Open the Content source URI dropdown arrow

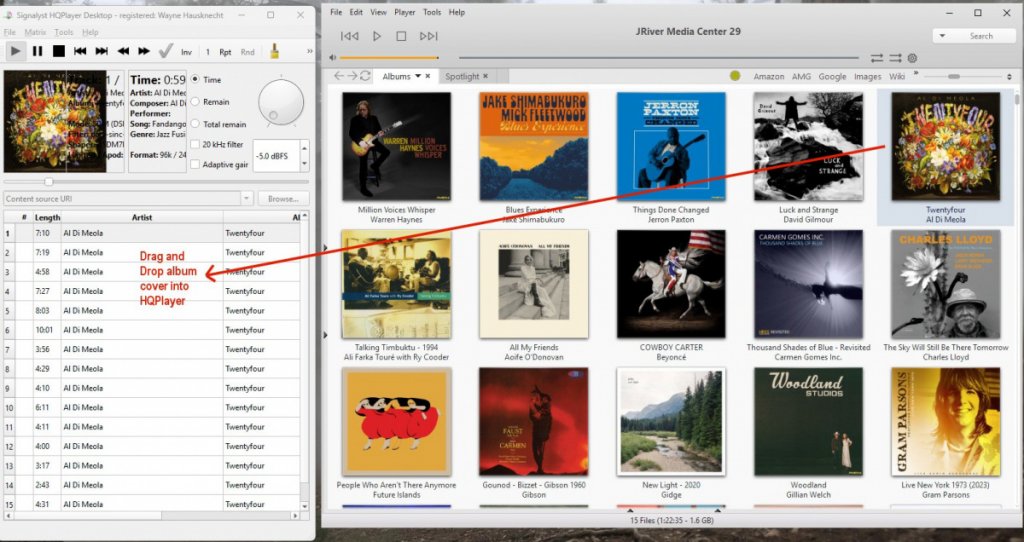247,199
